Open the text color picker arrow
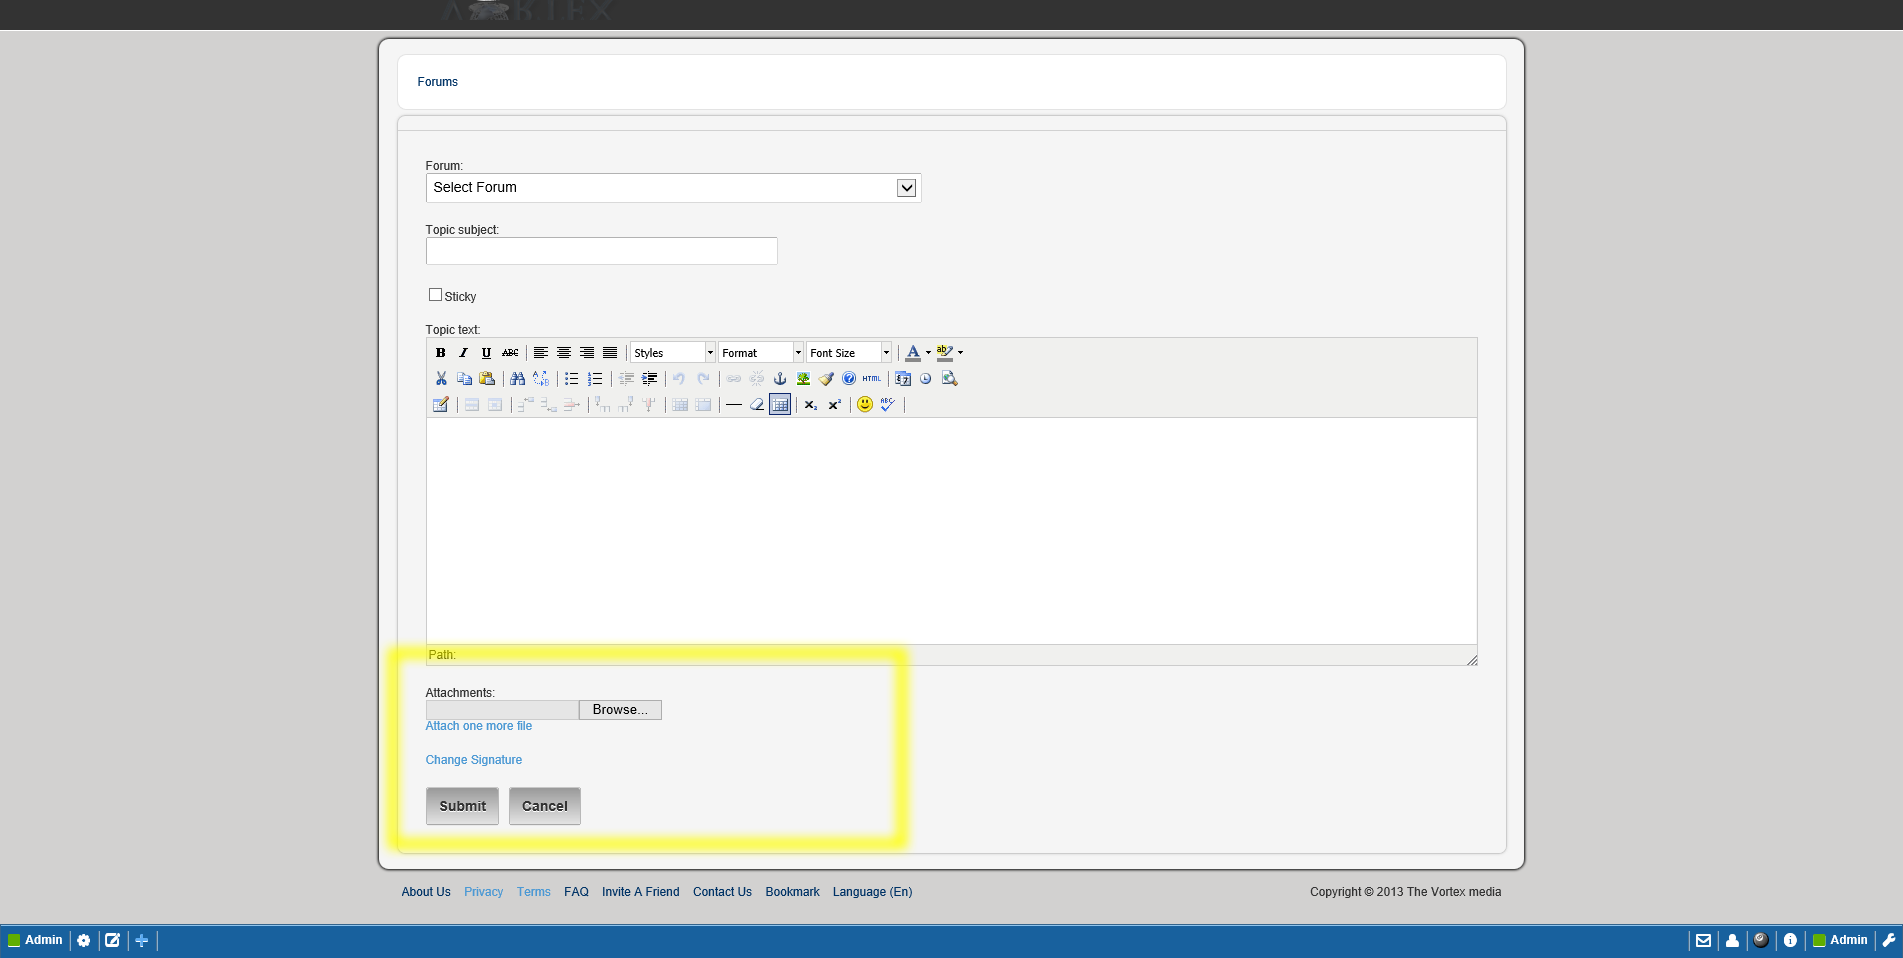The width and height of the screenshot is (1903, 958). pos(928,353)
